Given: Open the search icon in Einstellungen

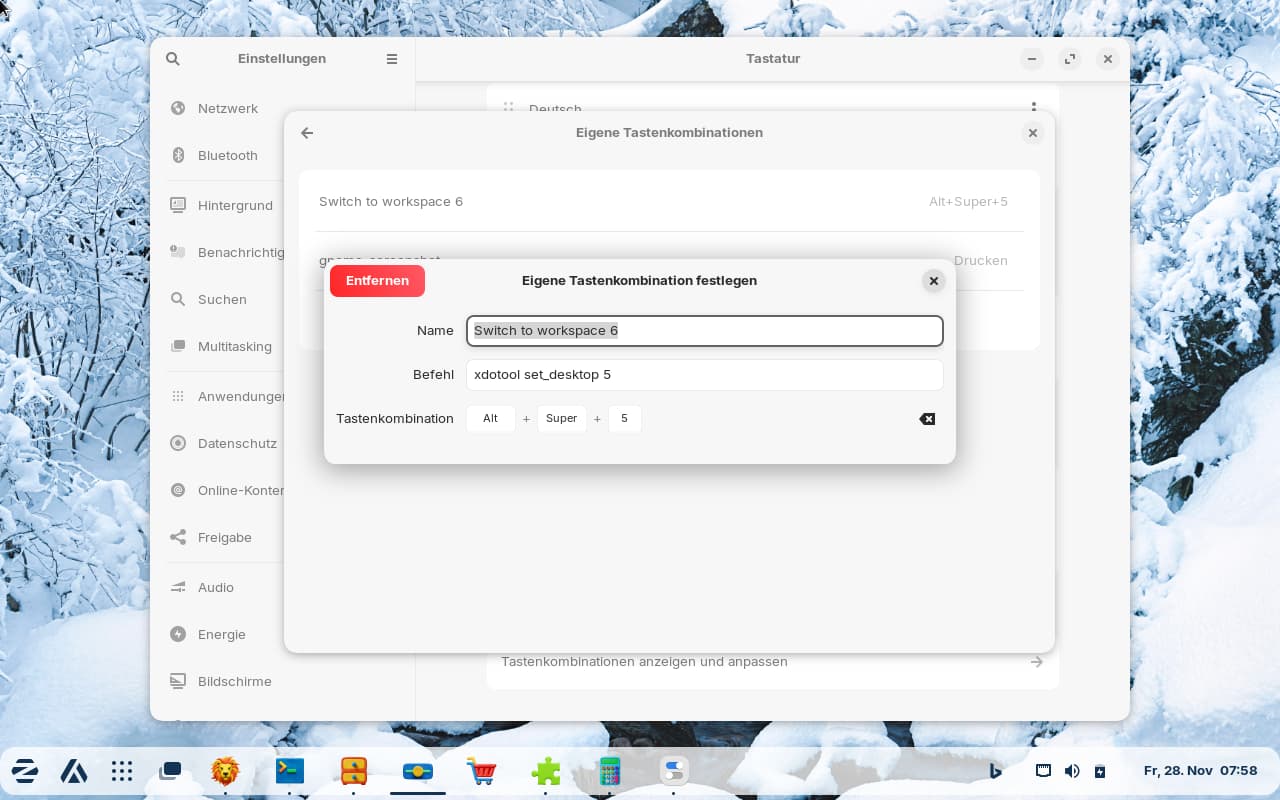Looking at the screenshot, I should [173, 59].
